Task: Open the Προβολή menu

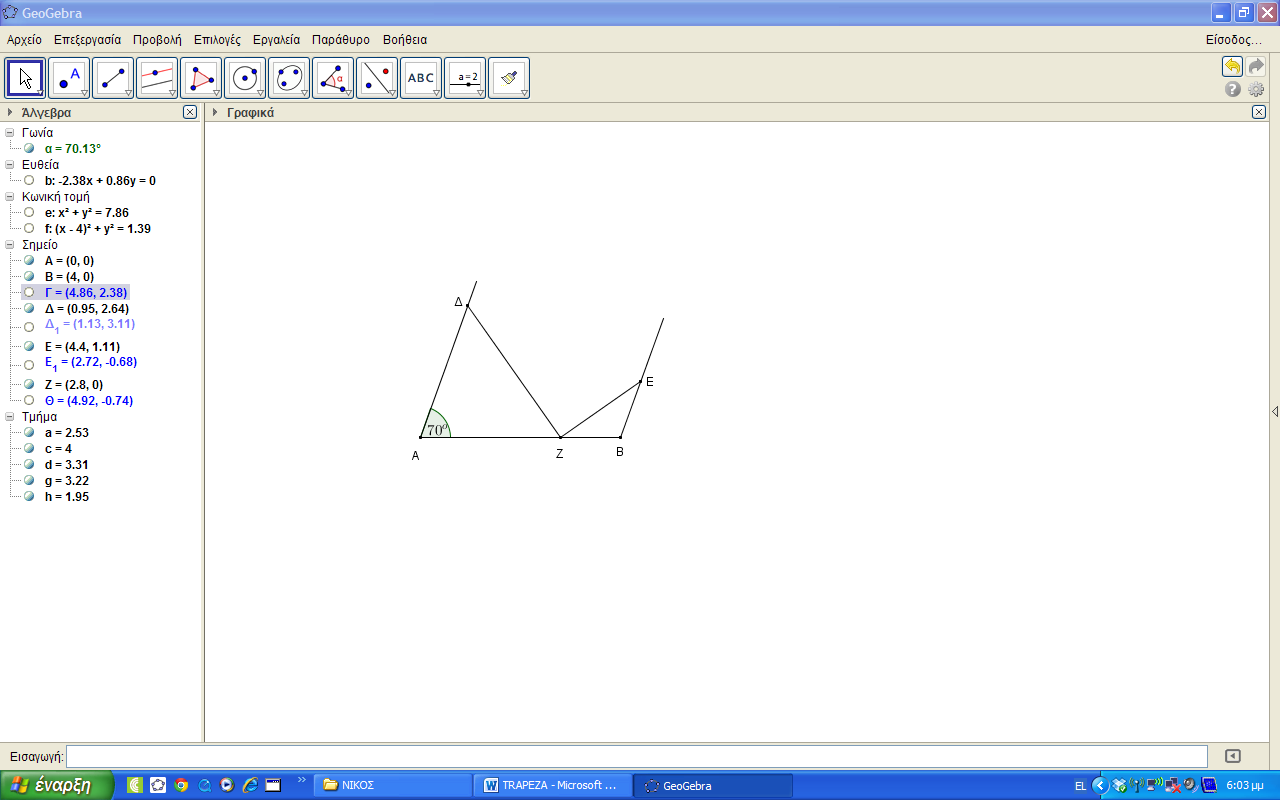Action: click(157, 40)
